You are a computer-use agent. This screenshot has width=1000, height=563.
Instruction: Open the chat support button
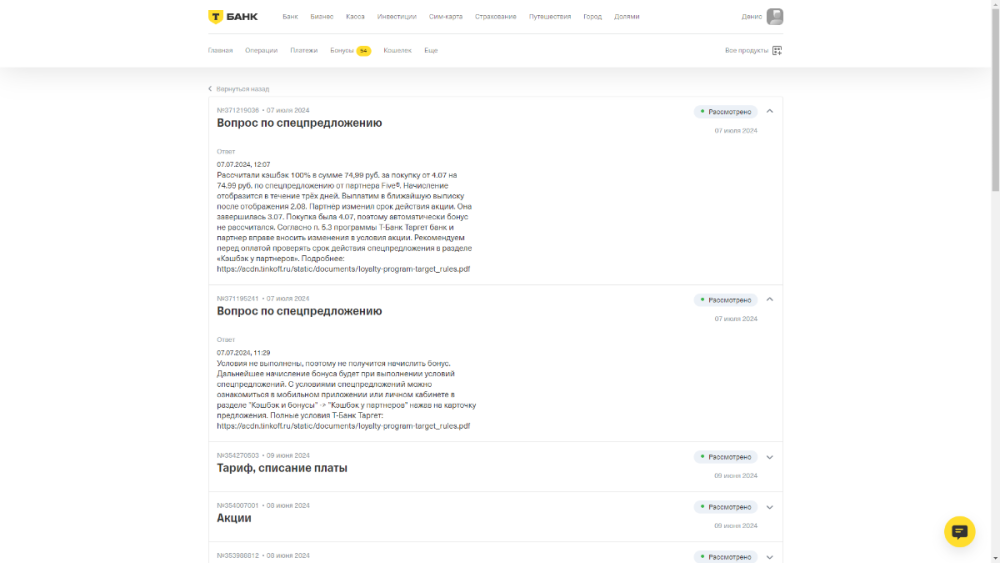(x=959, y=531)
